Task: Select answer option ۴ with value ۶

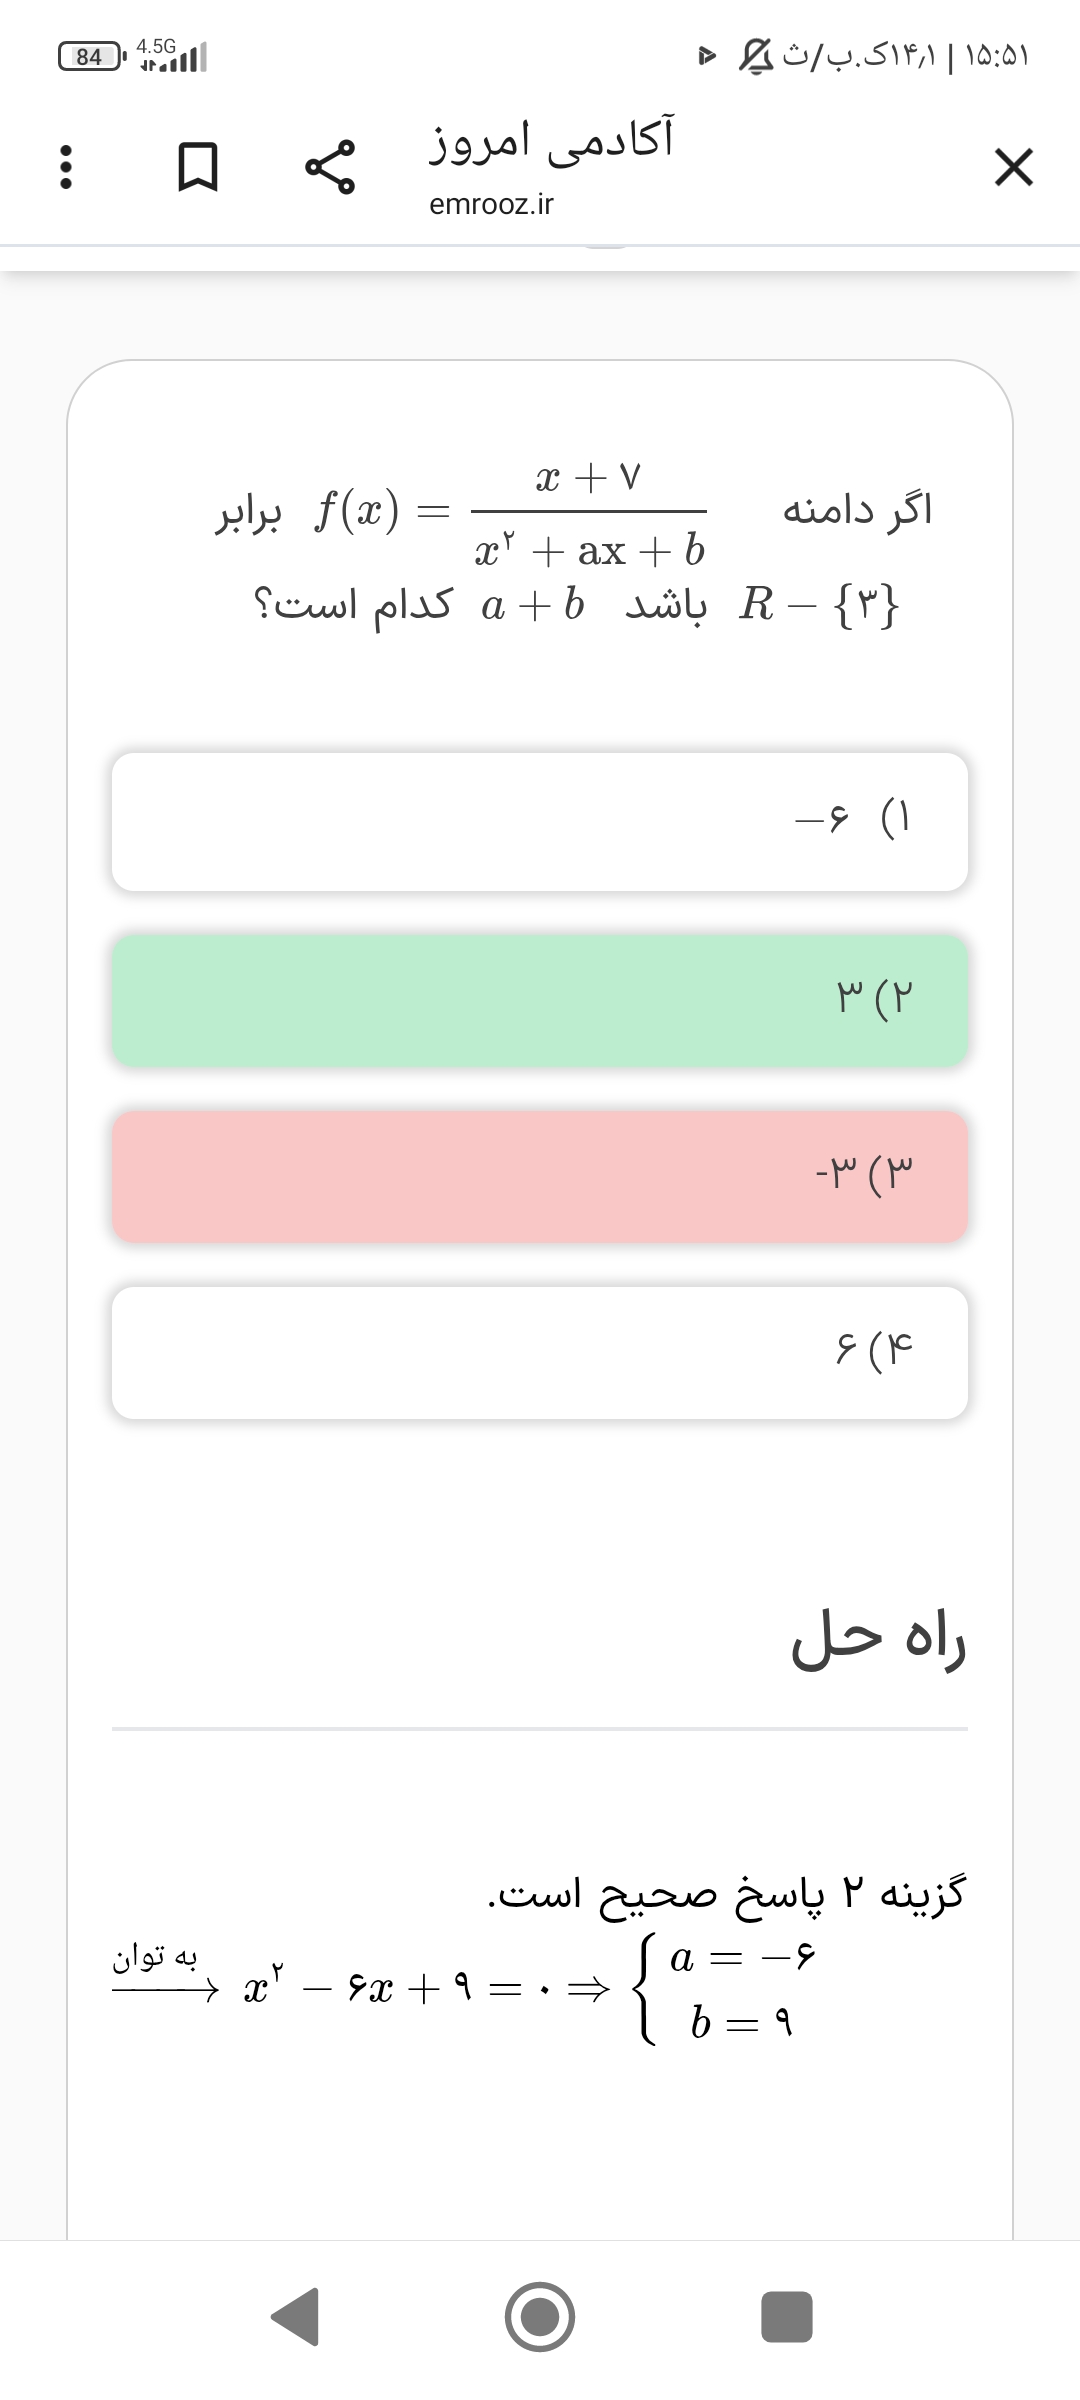Action: point(540,1352)
